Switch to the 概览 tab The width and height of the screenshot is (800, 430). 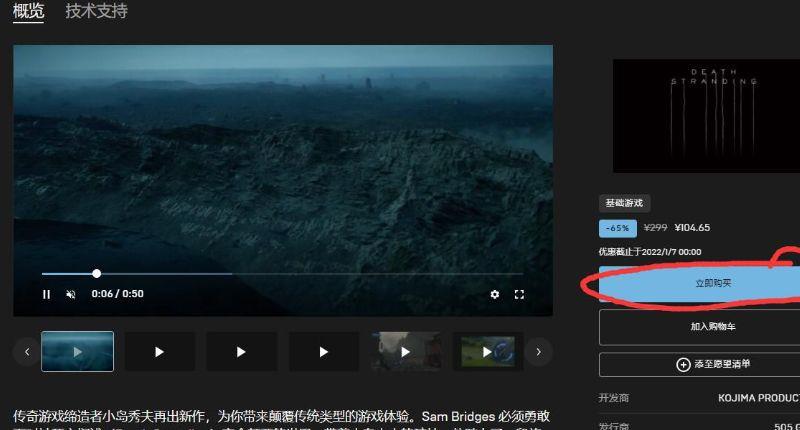[x=29, y=11]
